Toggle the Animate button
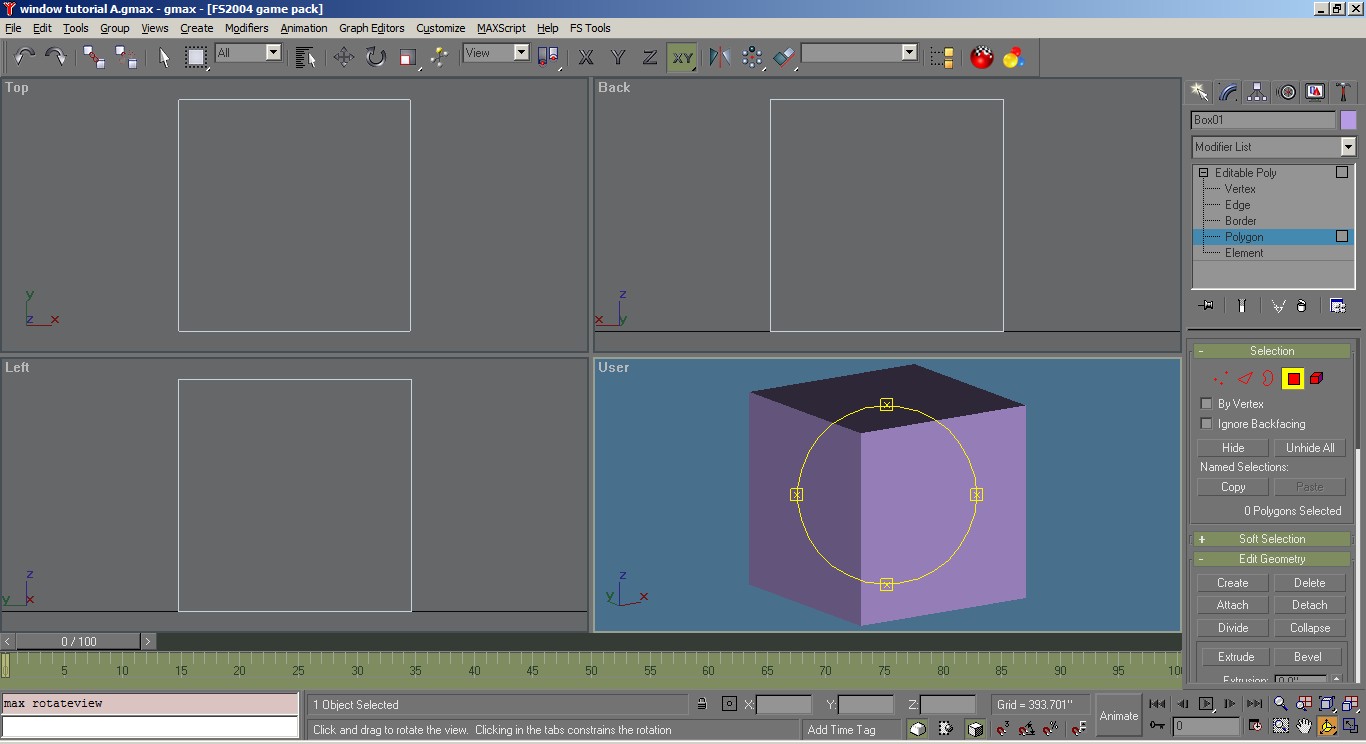 [x=1118, y=715]
